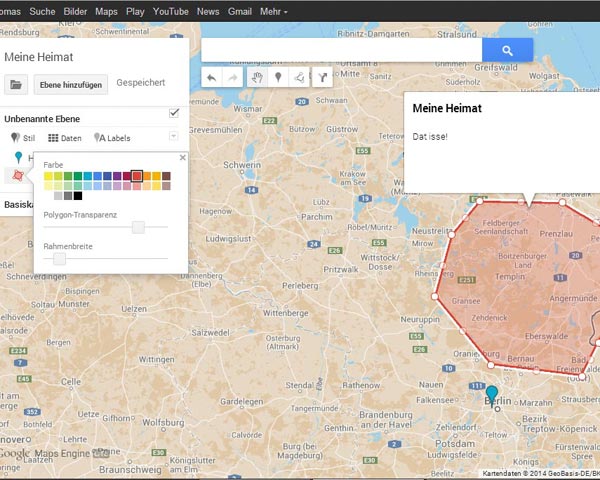Click the red polygon item icon in layer list

click(18, 175)
